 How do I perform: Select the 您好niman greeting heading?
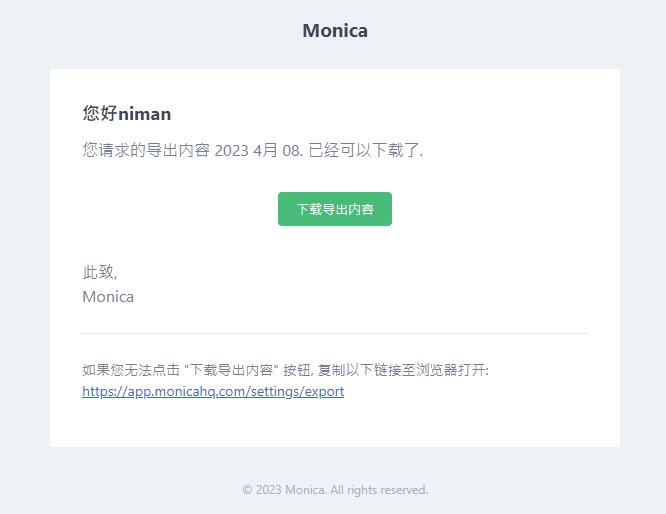[127, 114]
